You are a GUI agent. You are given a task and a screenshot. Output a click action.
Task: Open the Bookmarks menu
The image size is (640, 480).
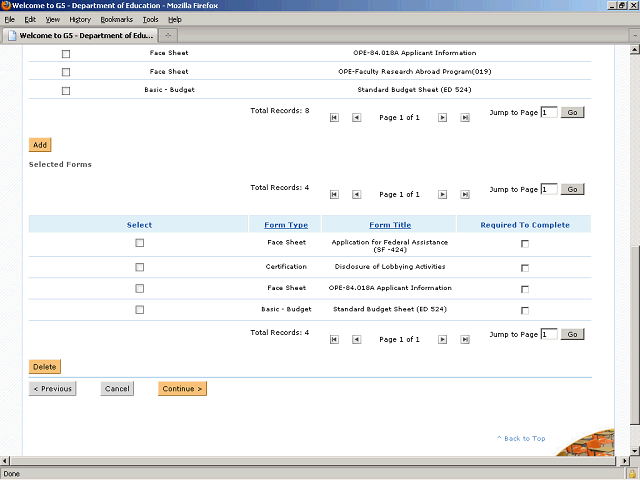click(116, 19)
